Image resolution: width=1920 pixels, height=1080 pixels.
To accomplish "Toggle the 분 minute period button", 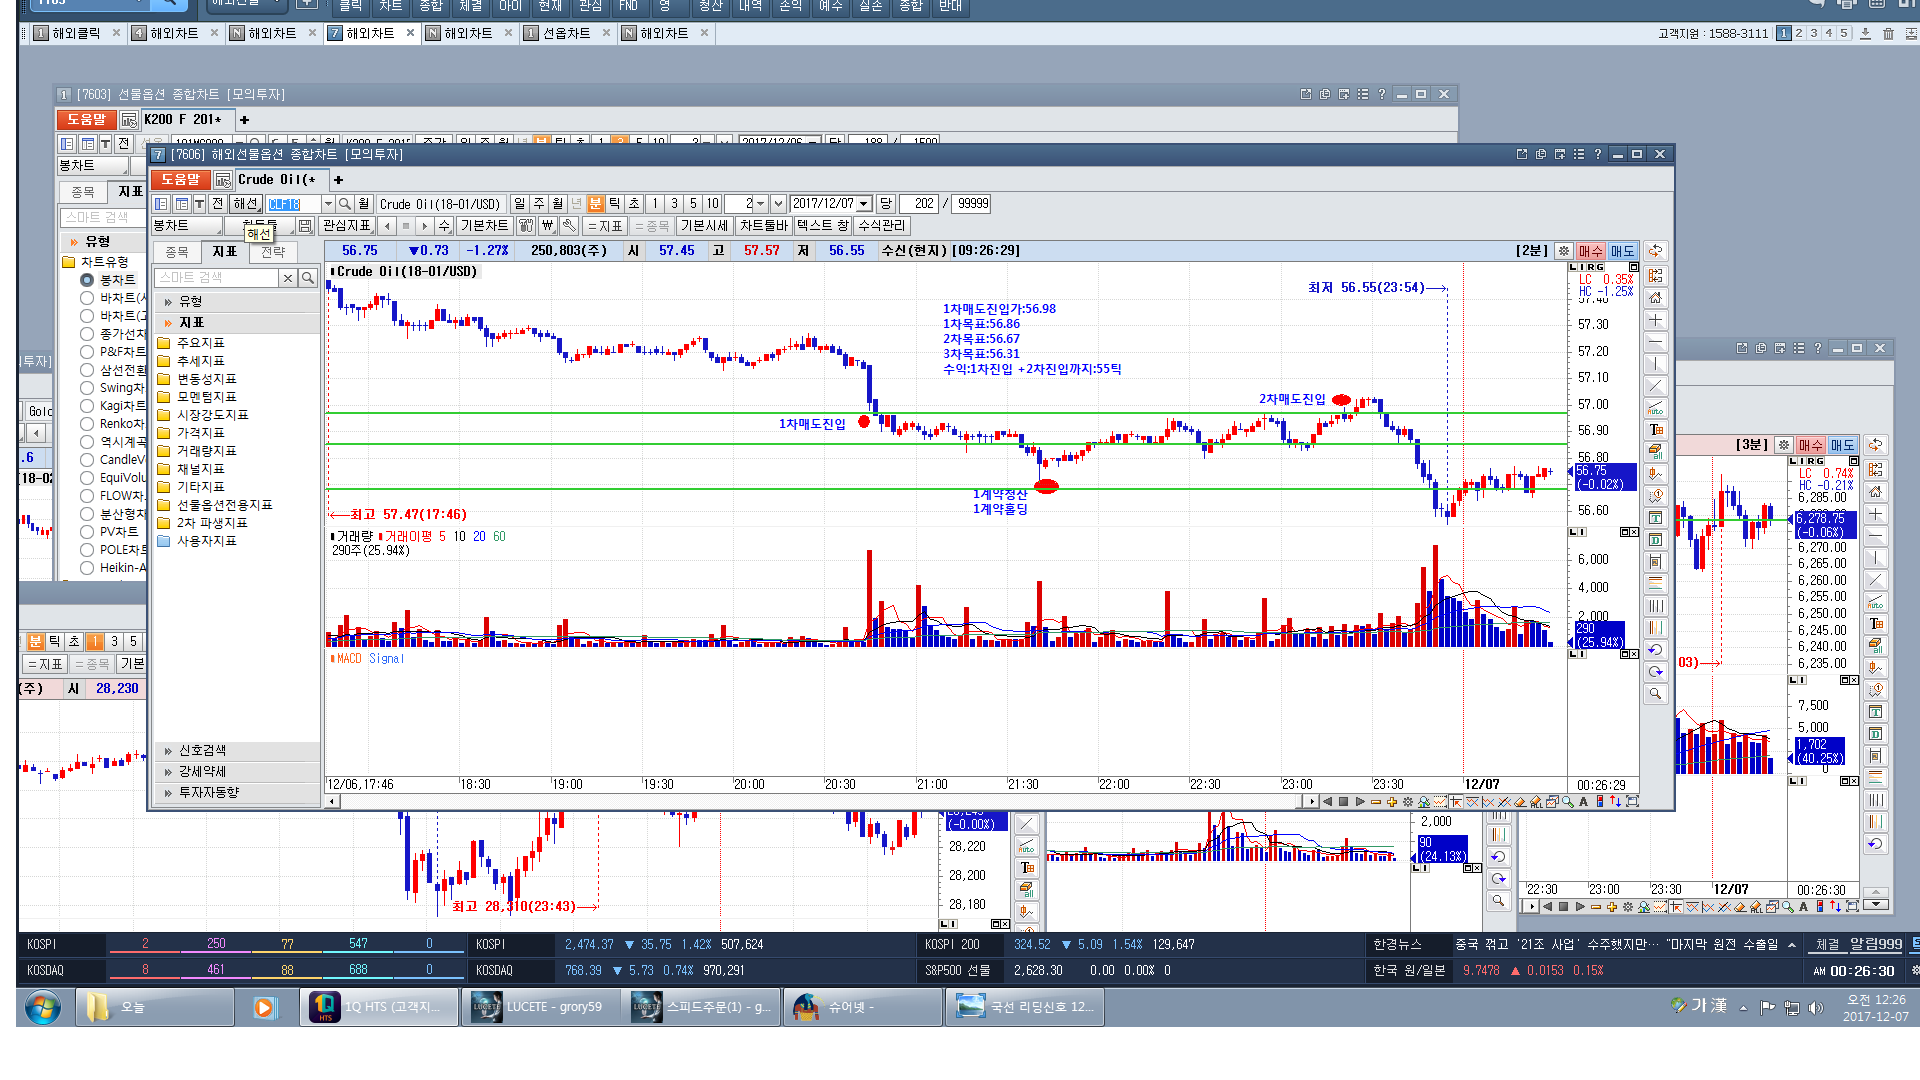I will [596, 204].
